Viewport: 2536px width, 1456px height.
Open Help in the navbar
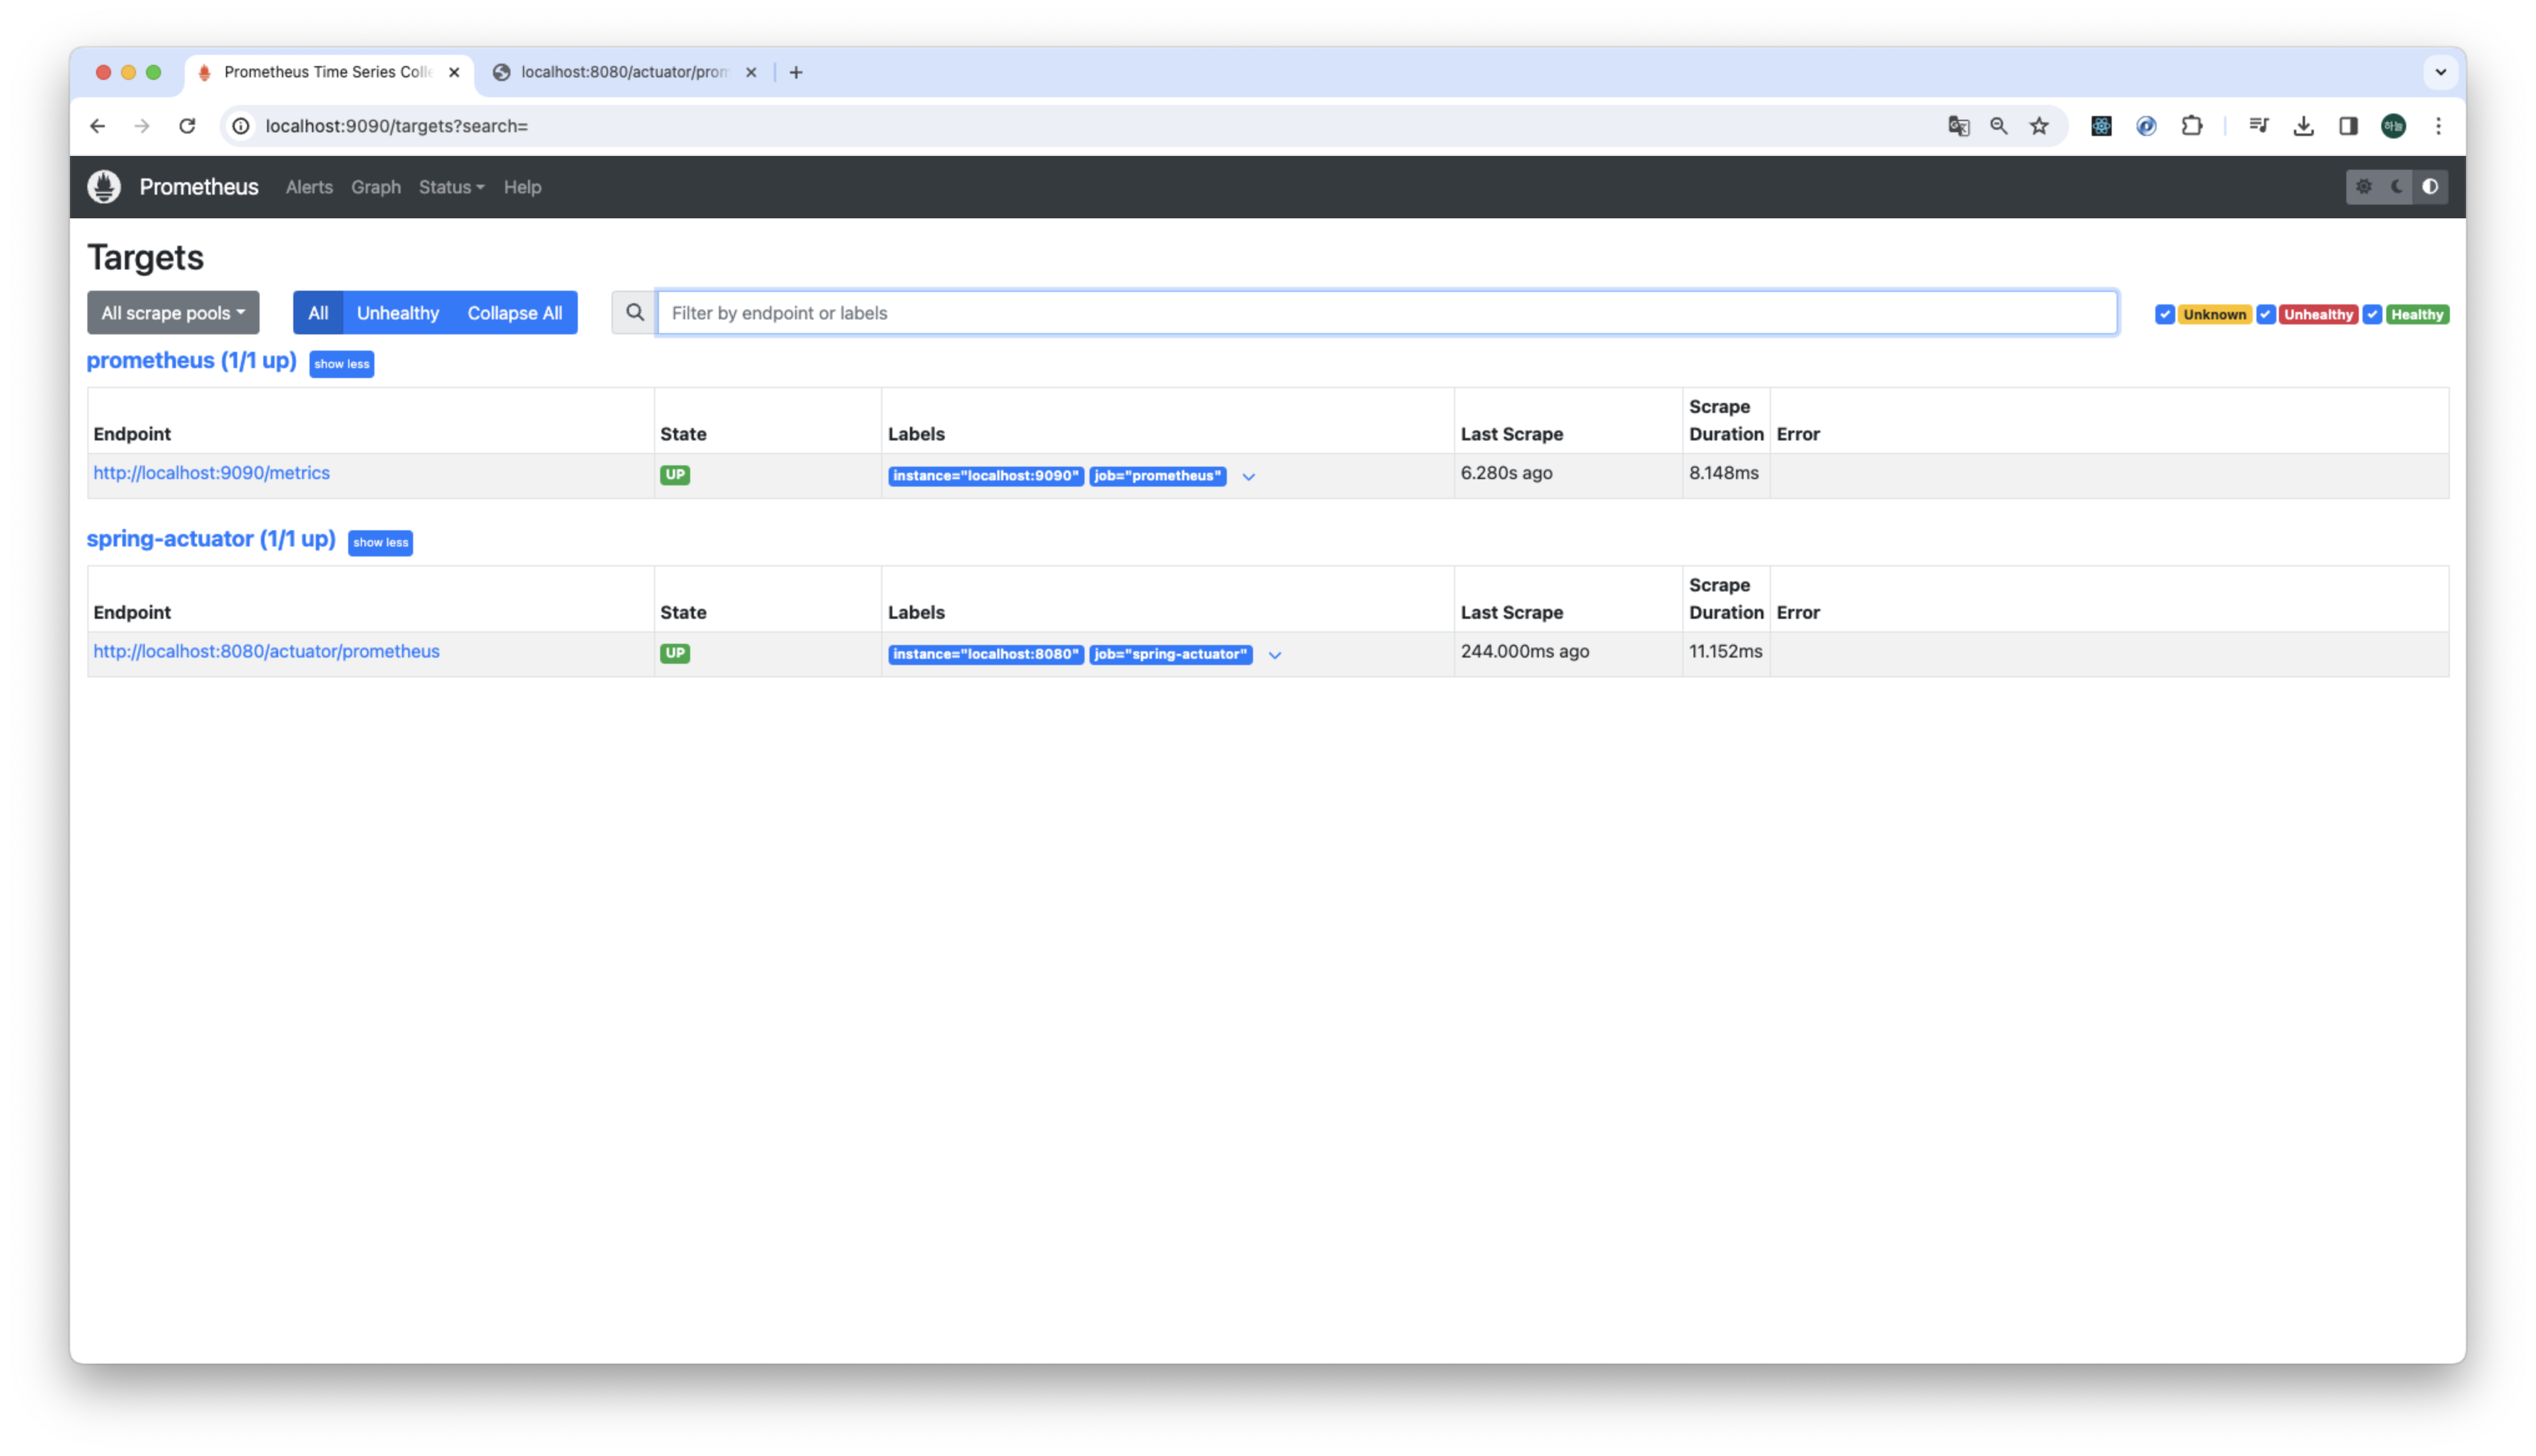[522, 187]
